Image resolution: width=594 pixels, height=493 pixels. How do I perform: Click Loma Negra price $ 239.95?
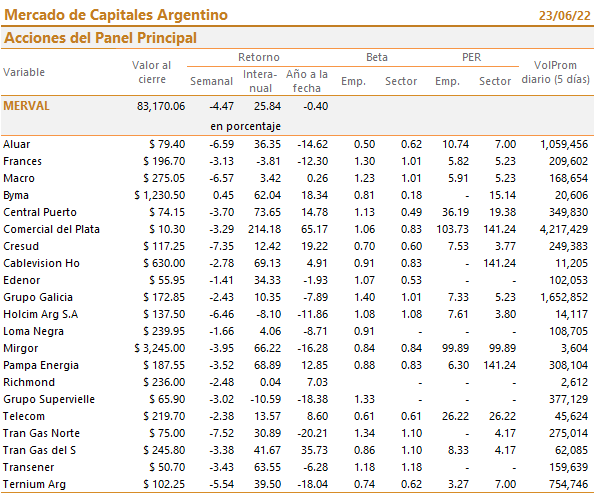click(x=164, y=331)
